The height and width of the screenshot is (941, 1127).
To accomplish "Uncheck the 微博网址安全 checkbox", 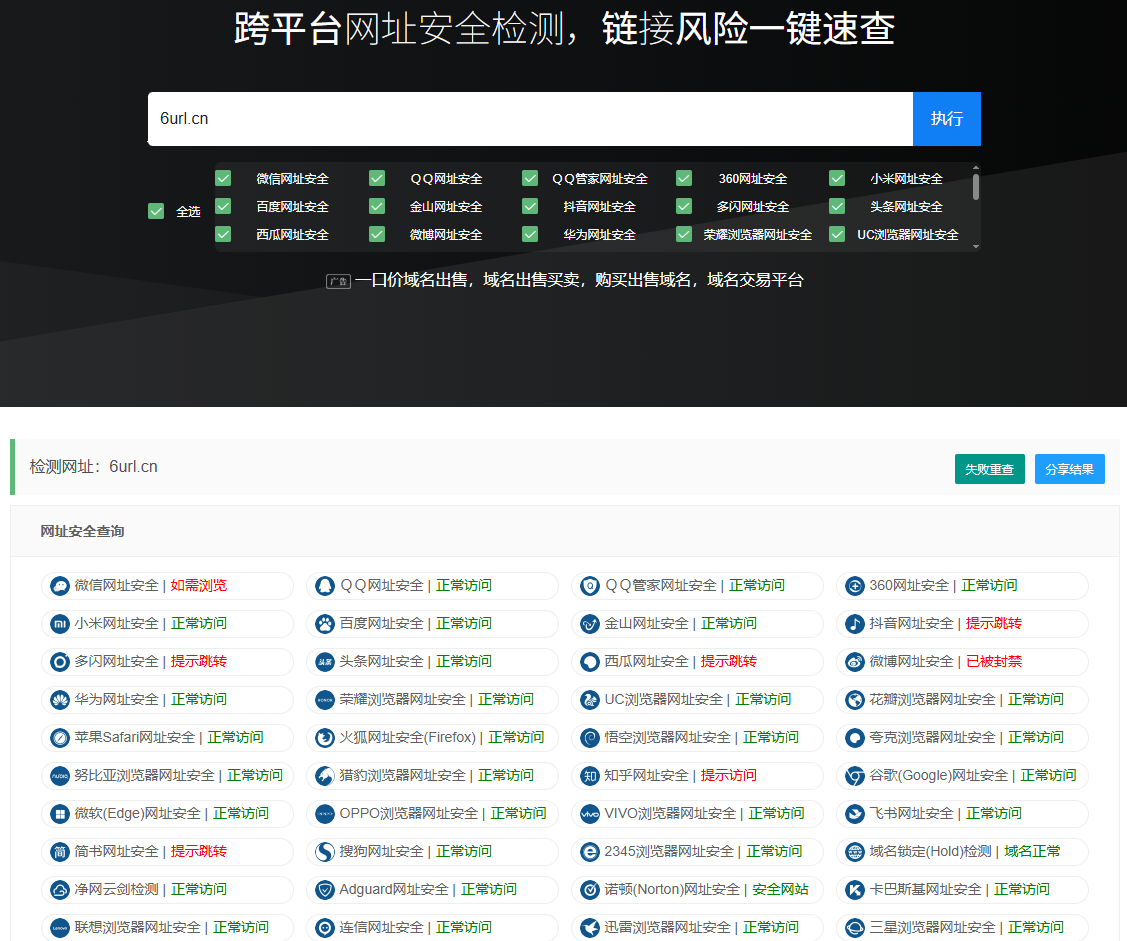I will pyautogui.click(x=377, y=234).
